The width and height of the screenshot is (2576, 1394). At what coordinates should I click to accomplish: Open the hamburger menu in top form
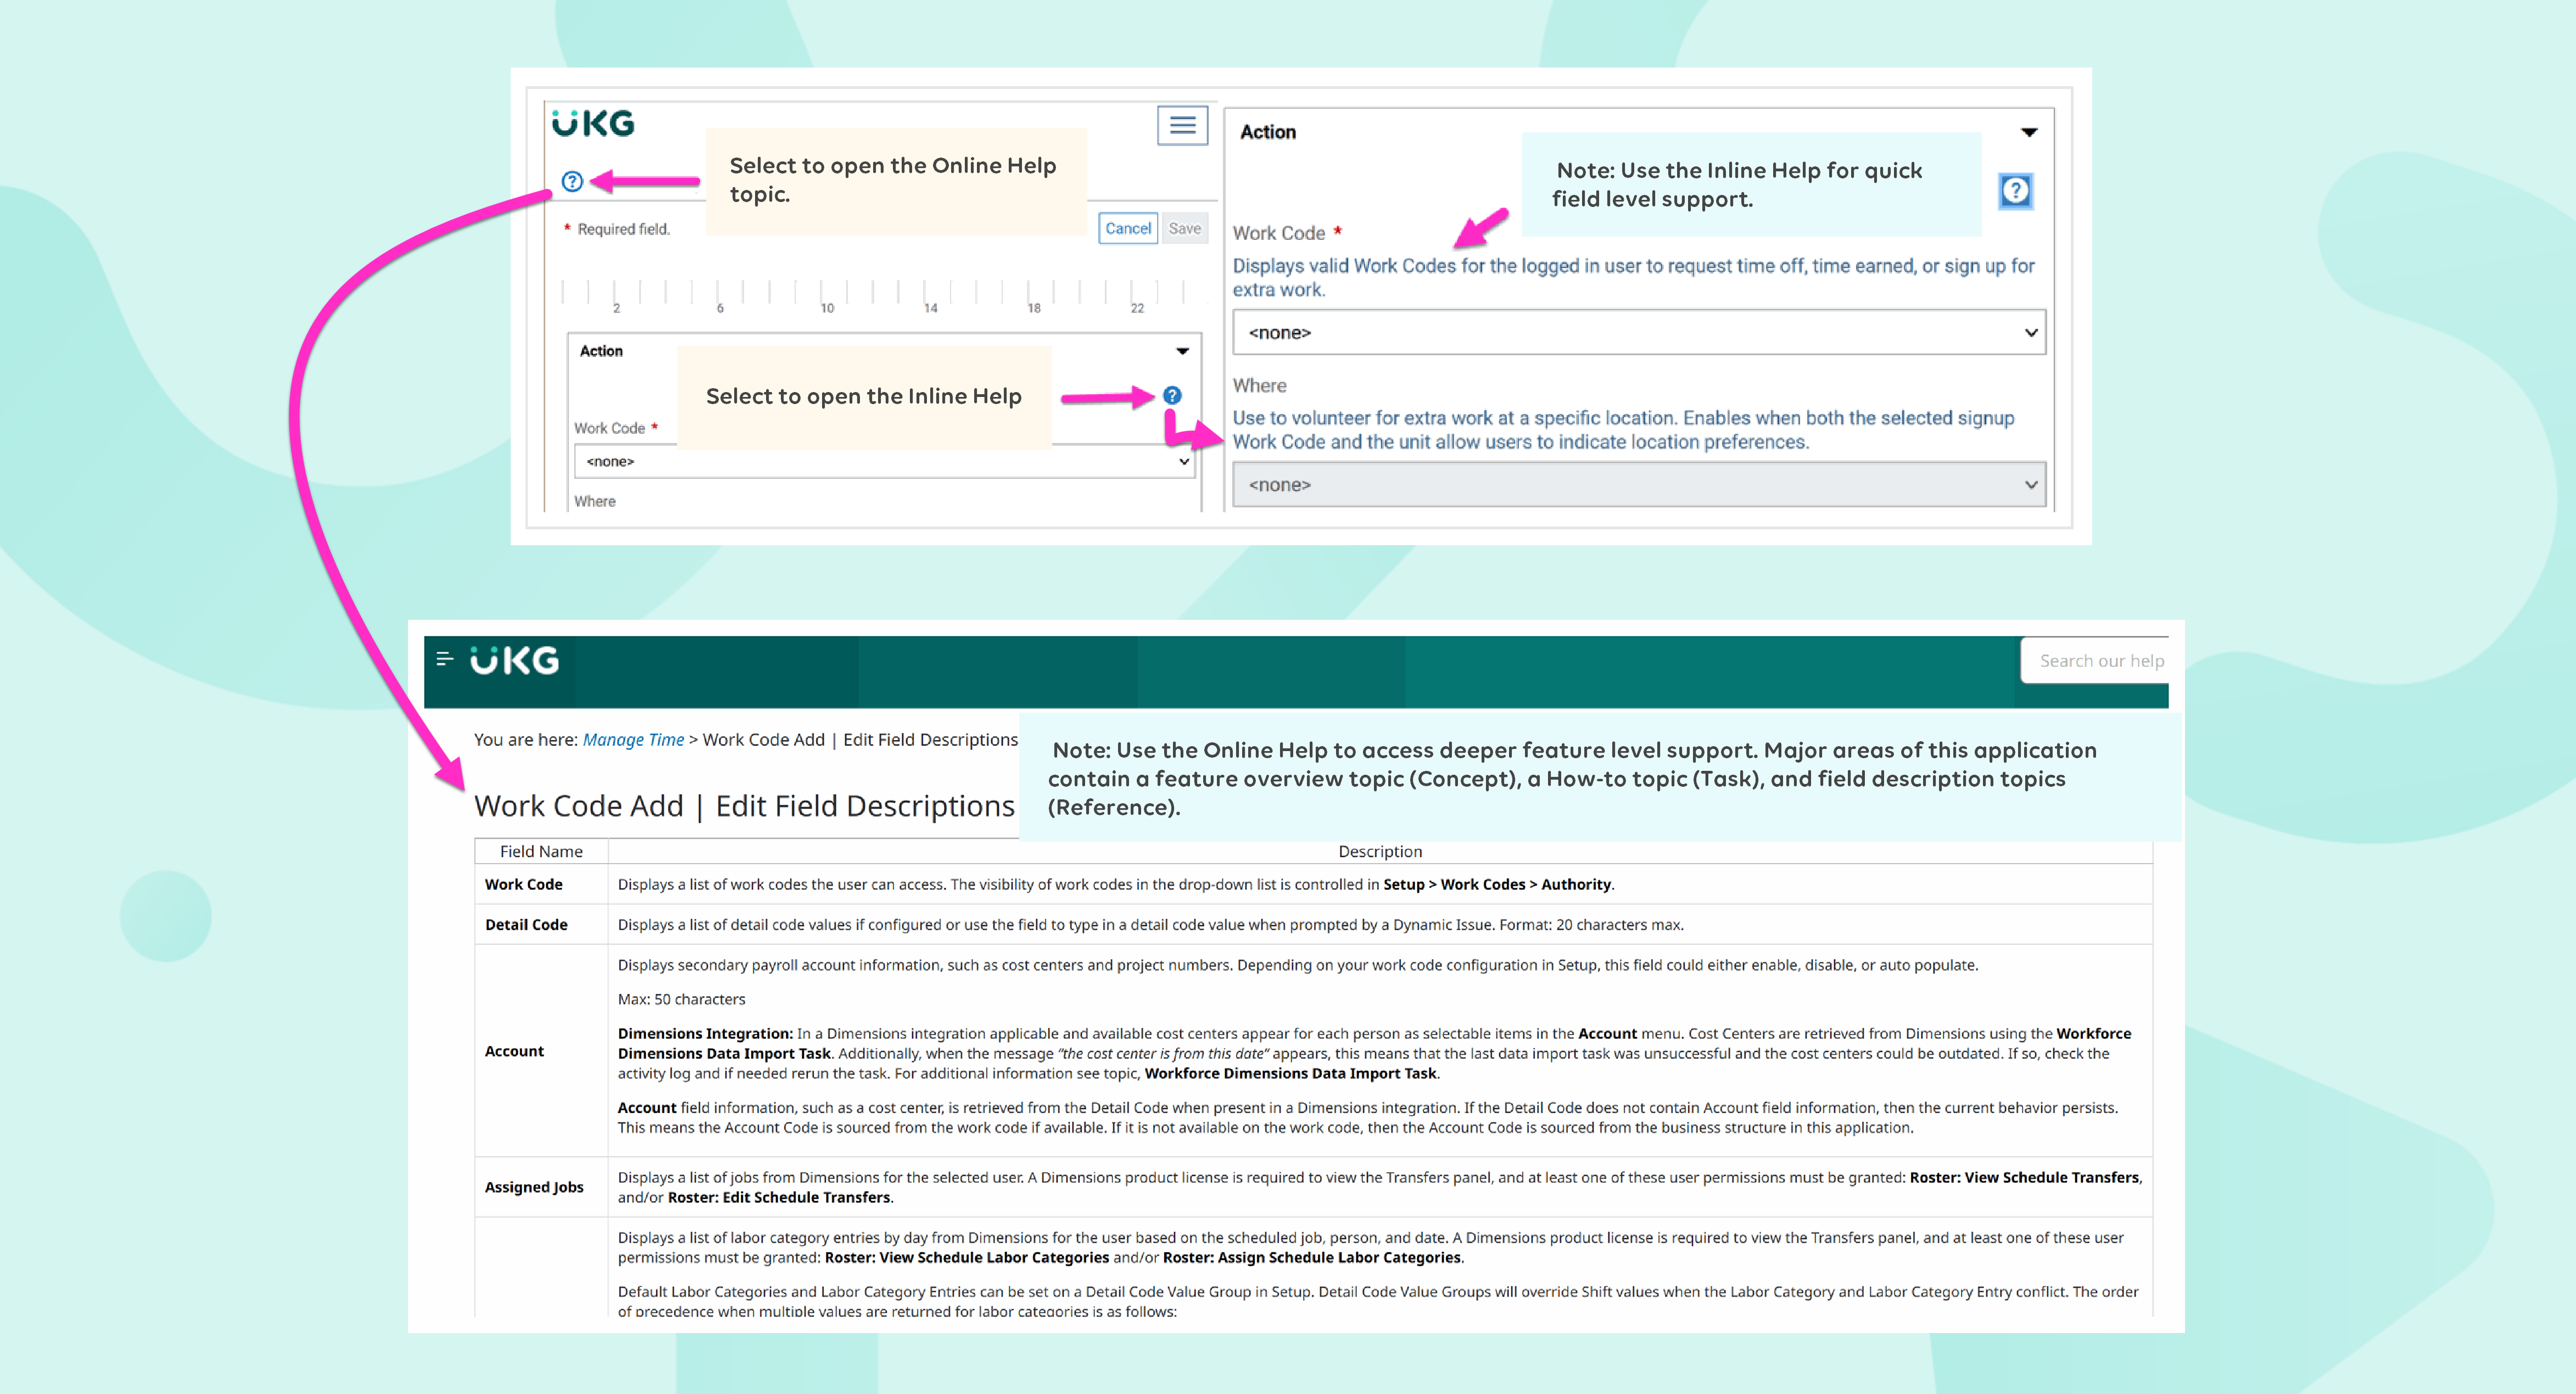point(1183,125)
